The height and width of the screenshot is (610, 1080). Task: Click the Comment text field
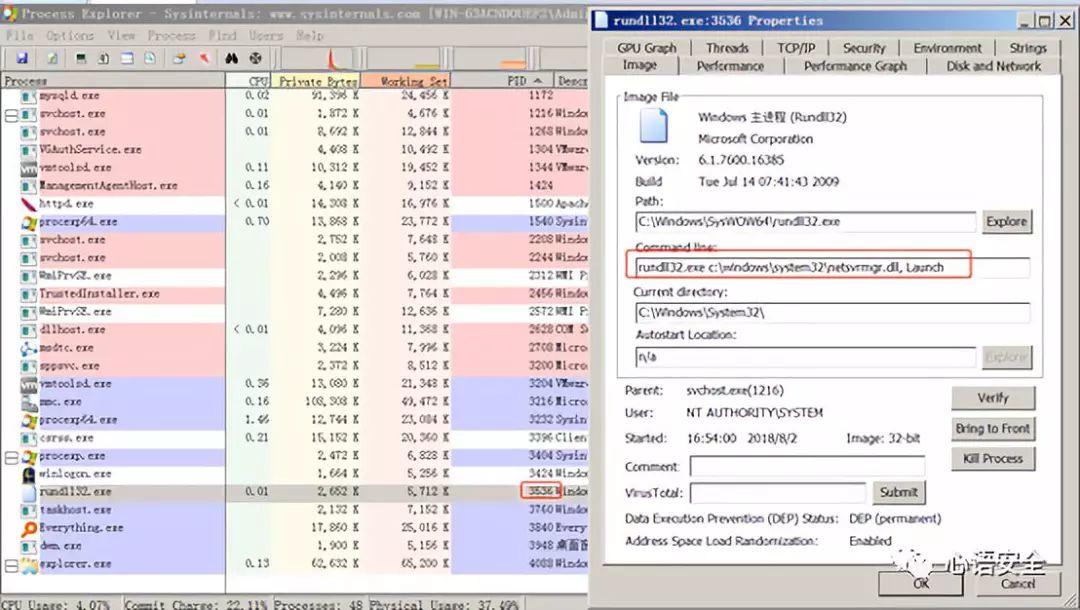tap(806, 467)
